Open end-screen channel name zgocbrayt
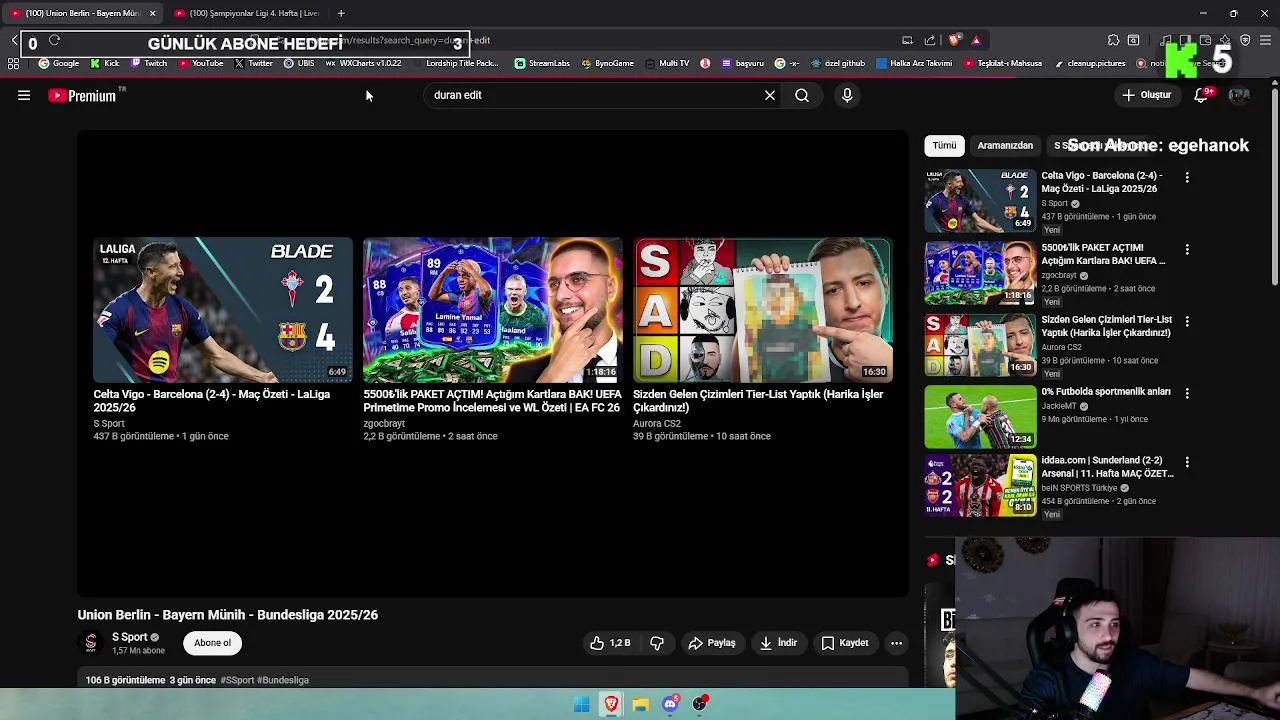This screenshot has width=1280, height=720. click(x=384, y=423)
